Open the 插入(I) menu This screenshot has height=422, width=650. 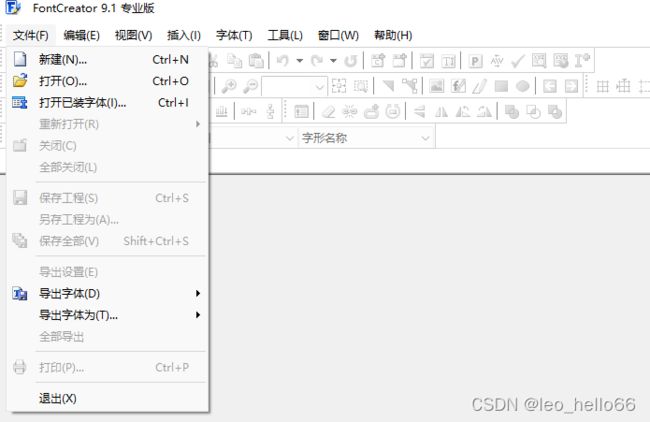[x=184, y=35]
